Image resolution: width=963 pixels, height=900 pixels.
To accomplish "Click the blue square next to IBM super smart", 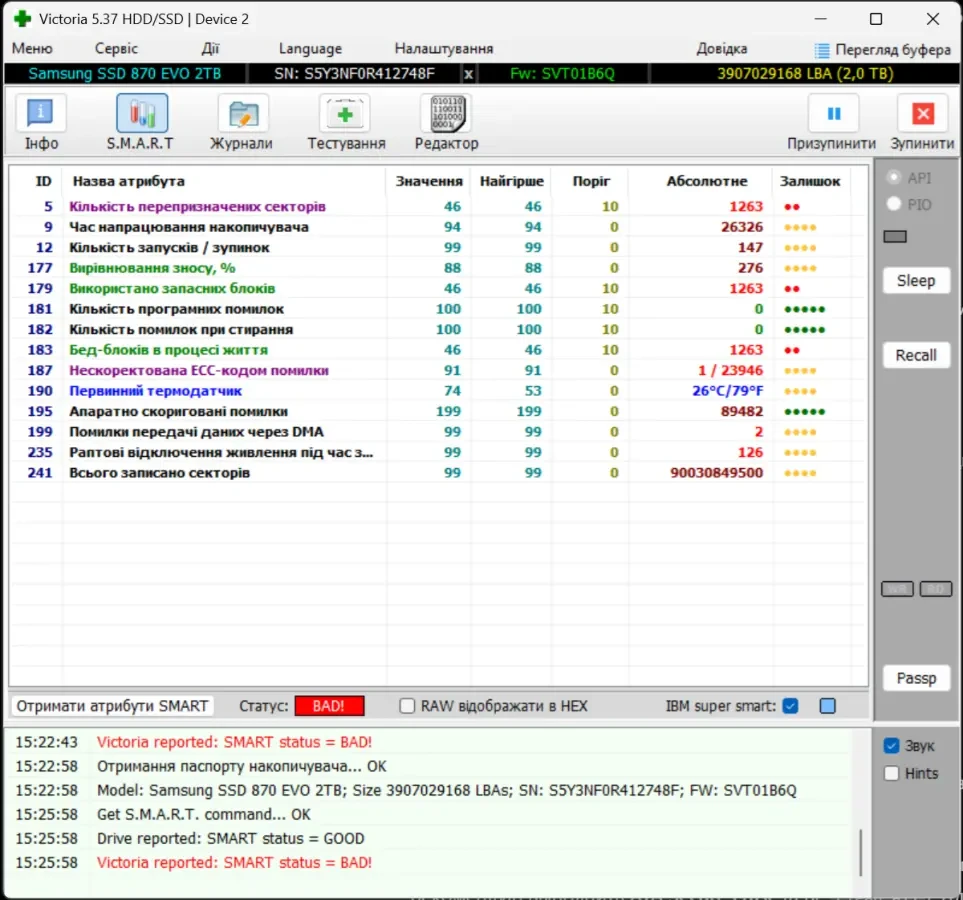I will coord(827,706).
